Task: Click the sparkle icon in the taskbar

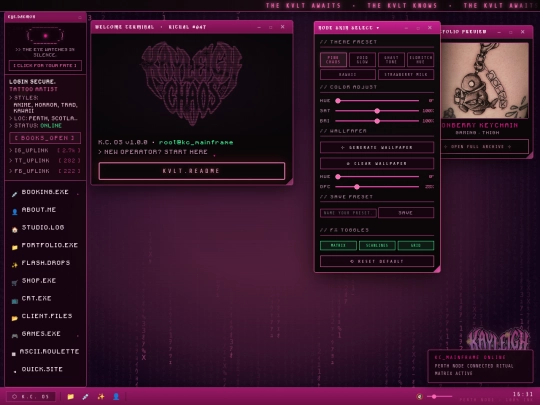Action: tap(101, 396)
